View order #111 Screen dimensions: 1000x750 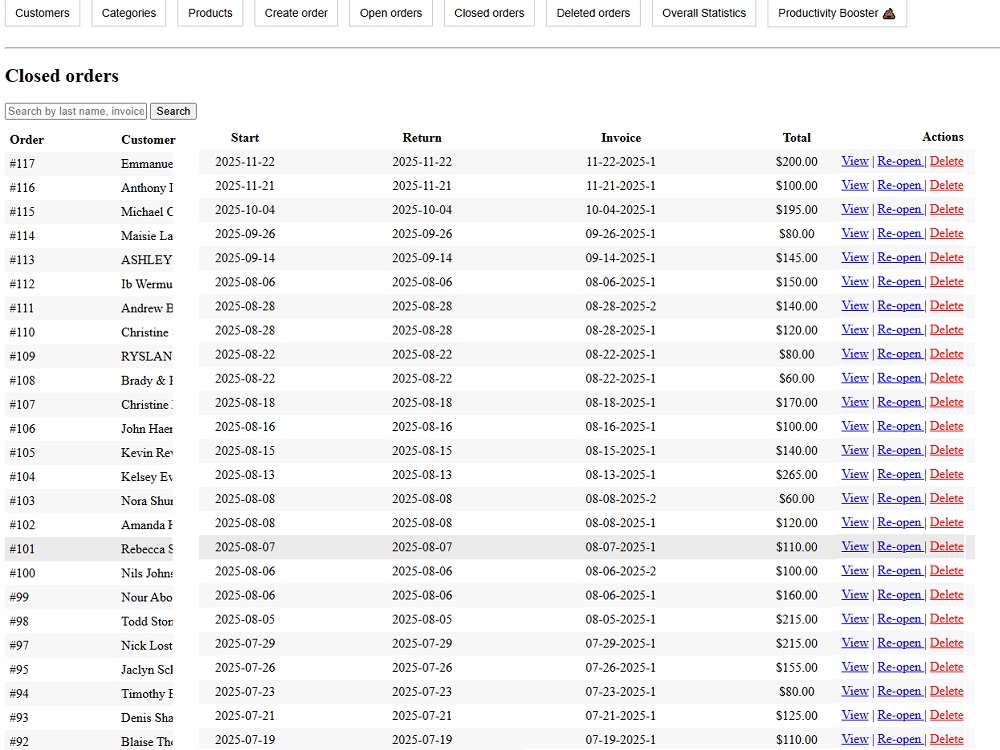tap(855, 305)
